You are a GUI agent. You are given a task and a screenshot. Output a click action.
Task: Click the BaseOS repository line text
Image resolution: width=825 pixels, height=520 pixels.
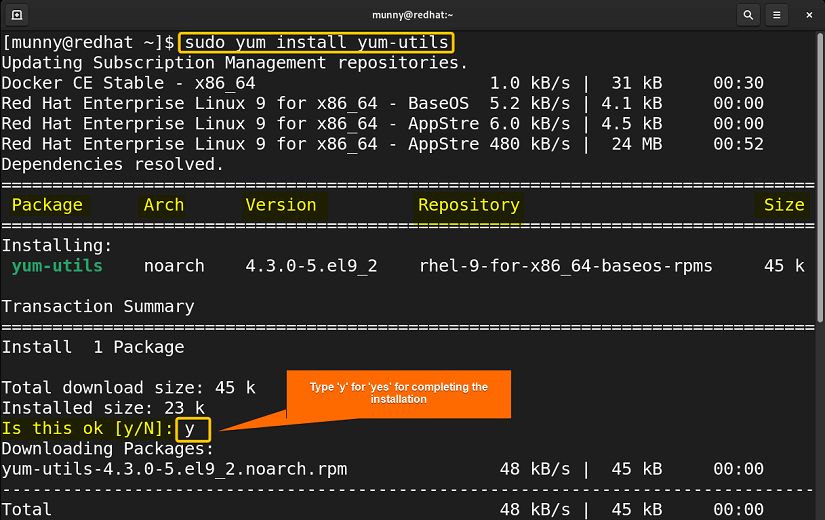(235, 103)
